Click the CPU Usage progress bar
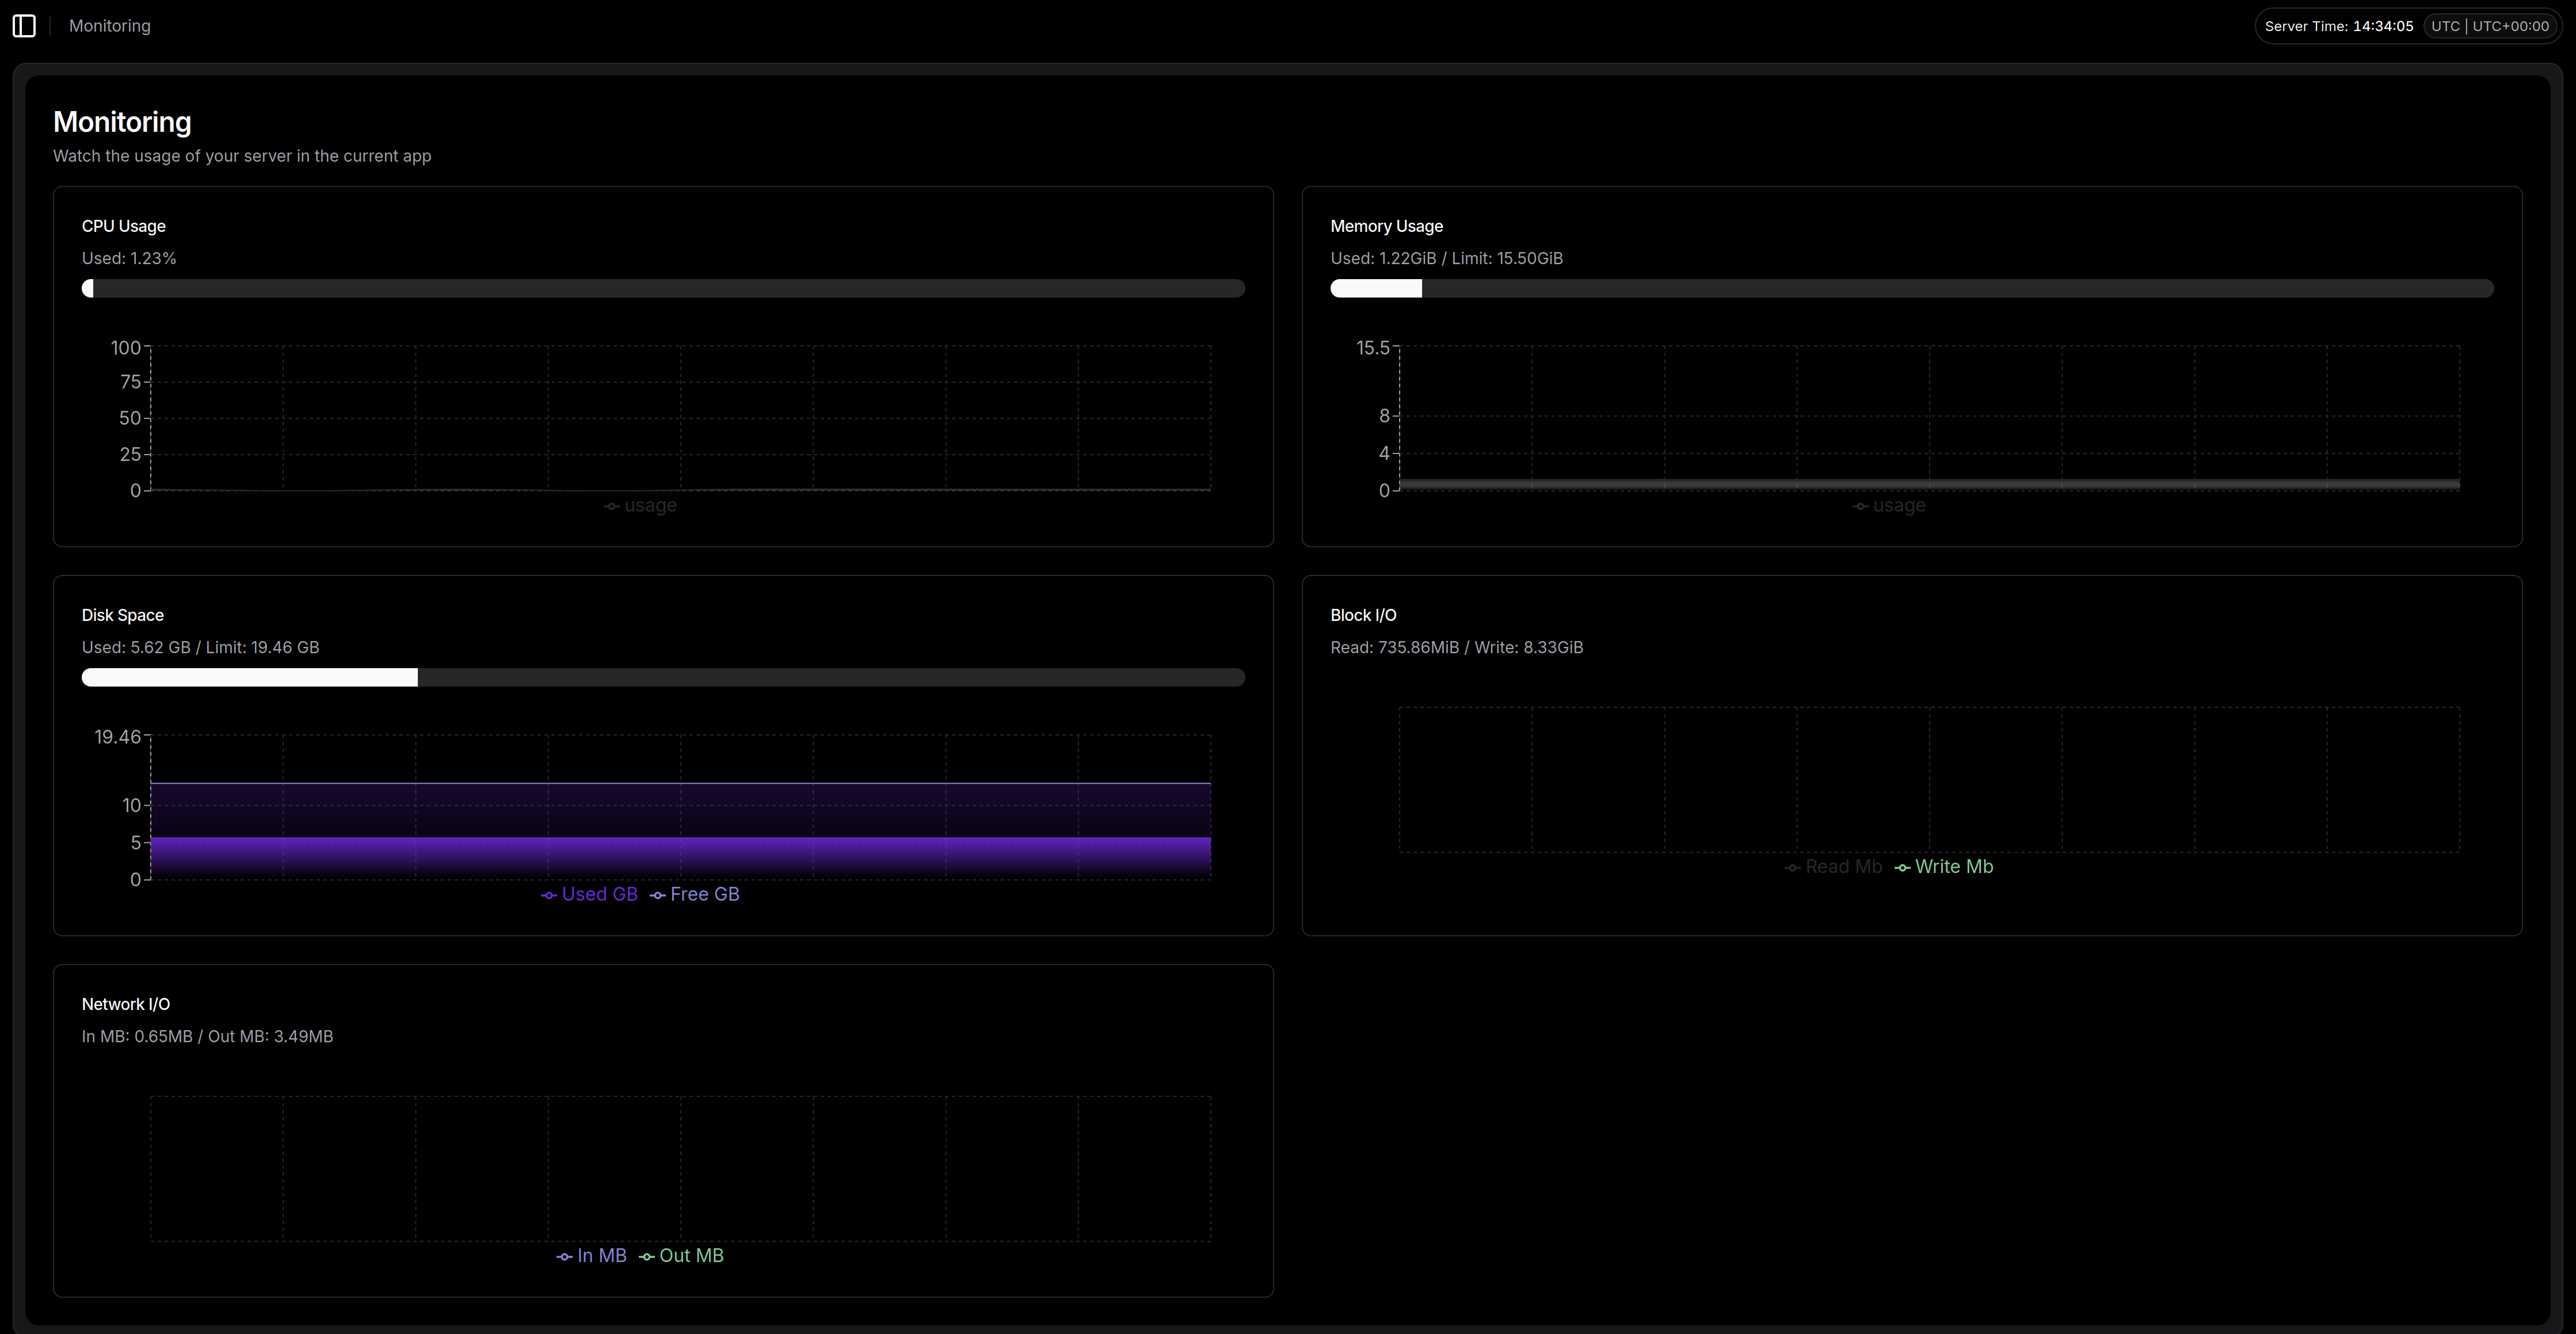Image resolution: width=2576 pixels, height=1334 pixels. click(663, 288)
